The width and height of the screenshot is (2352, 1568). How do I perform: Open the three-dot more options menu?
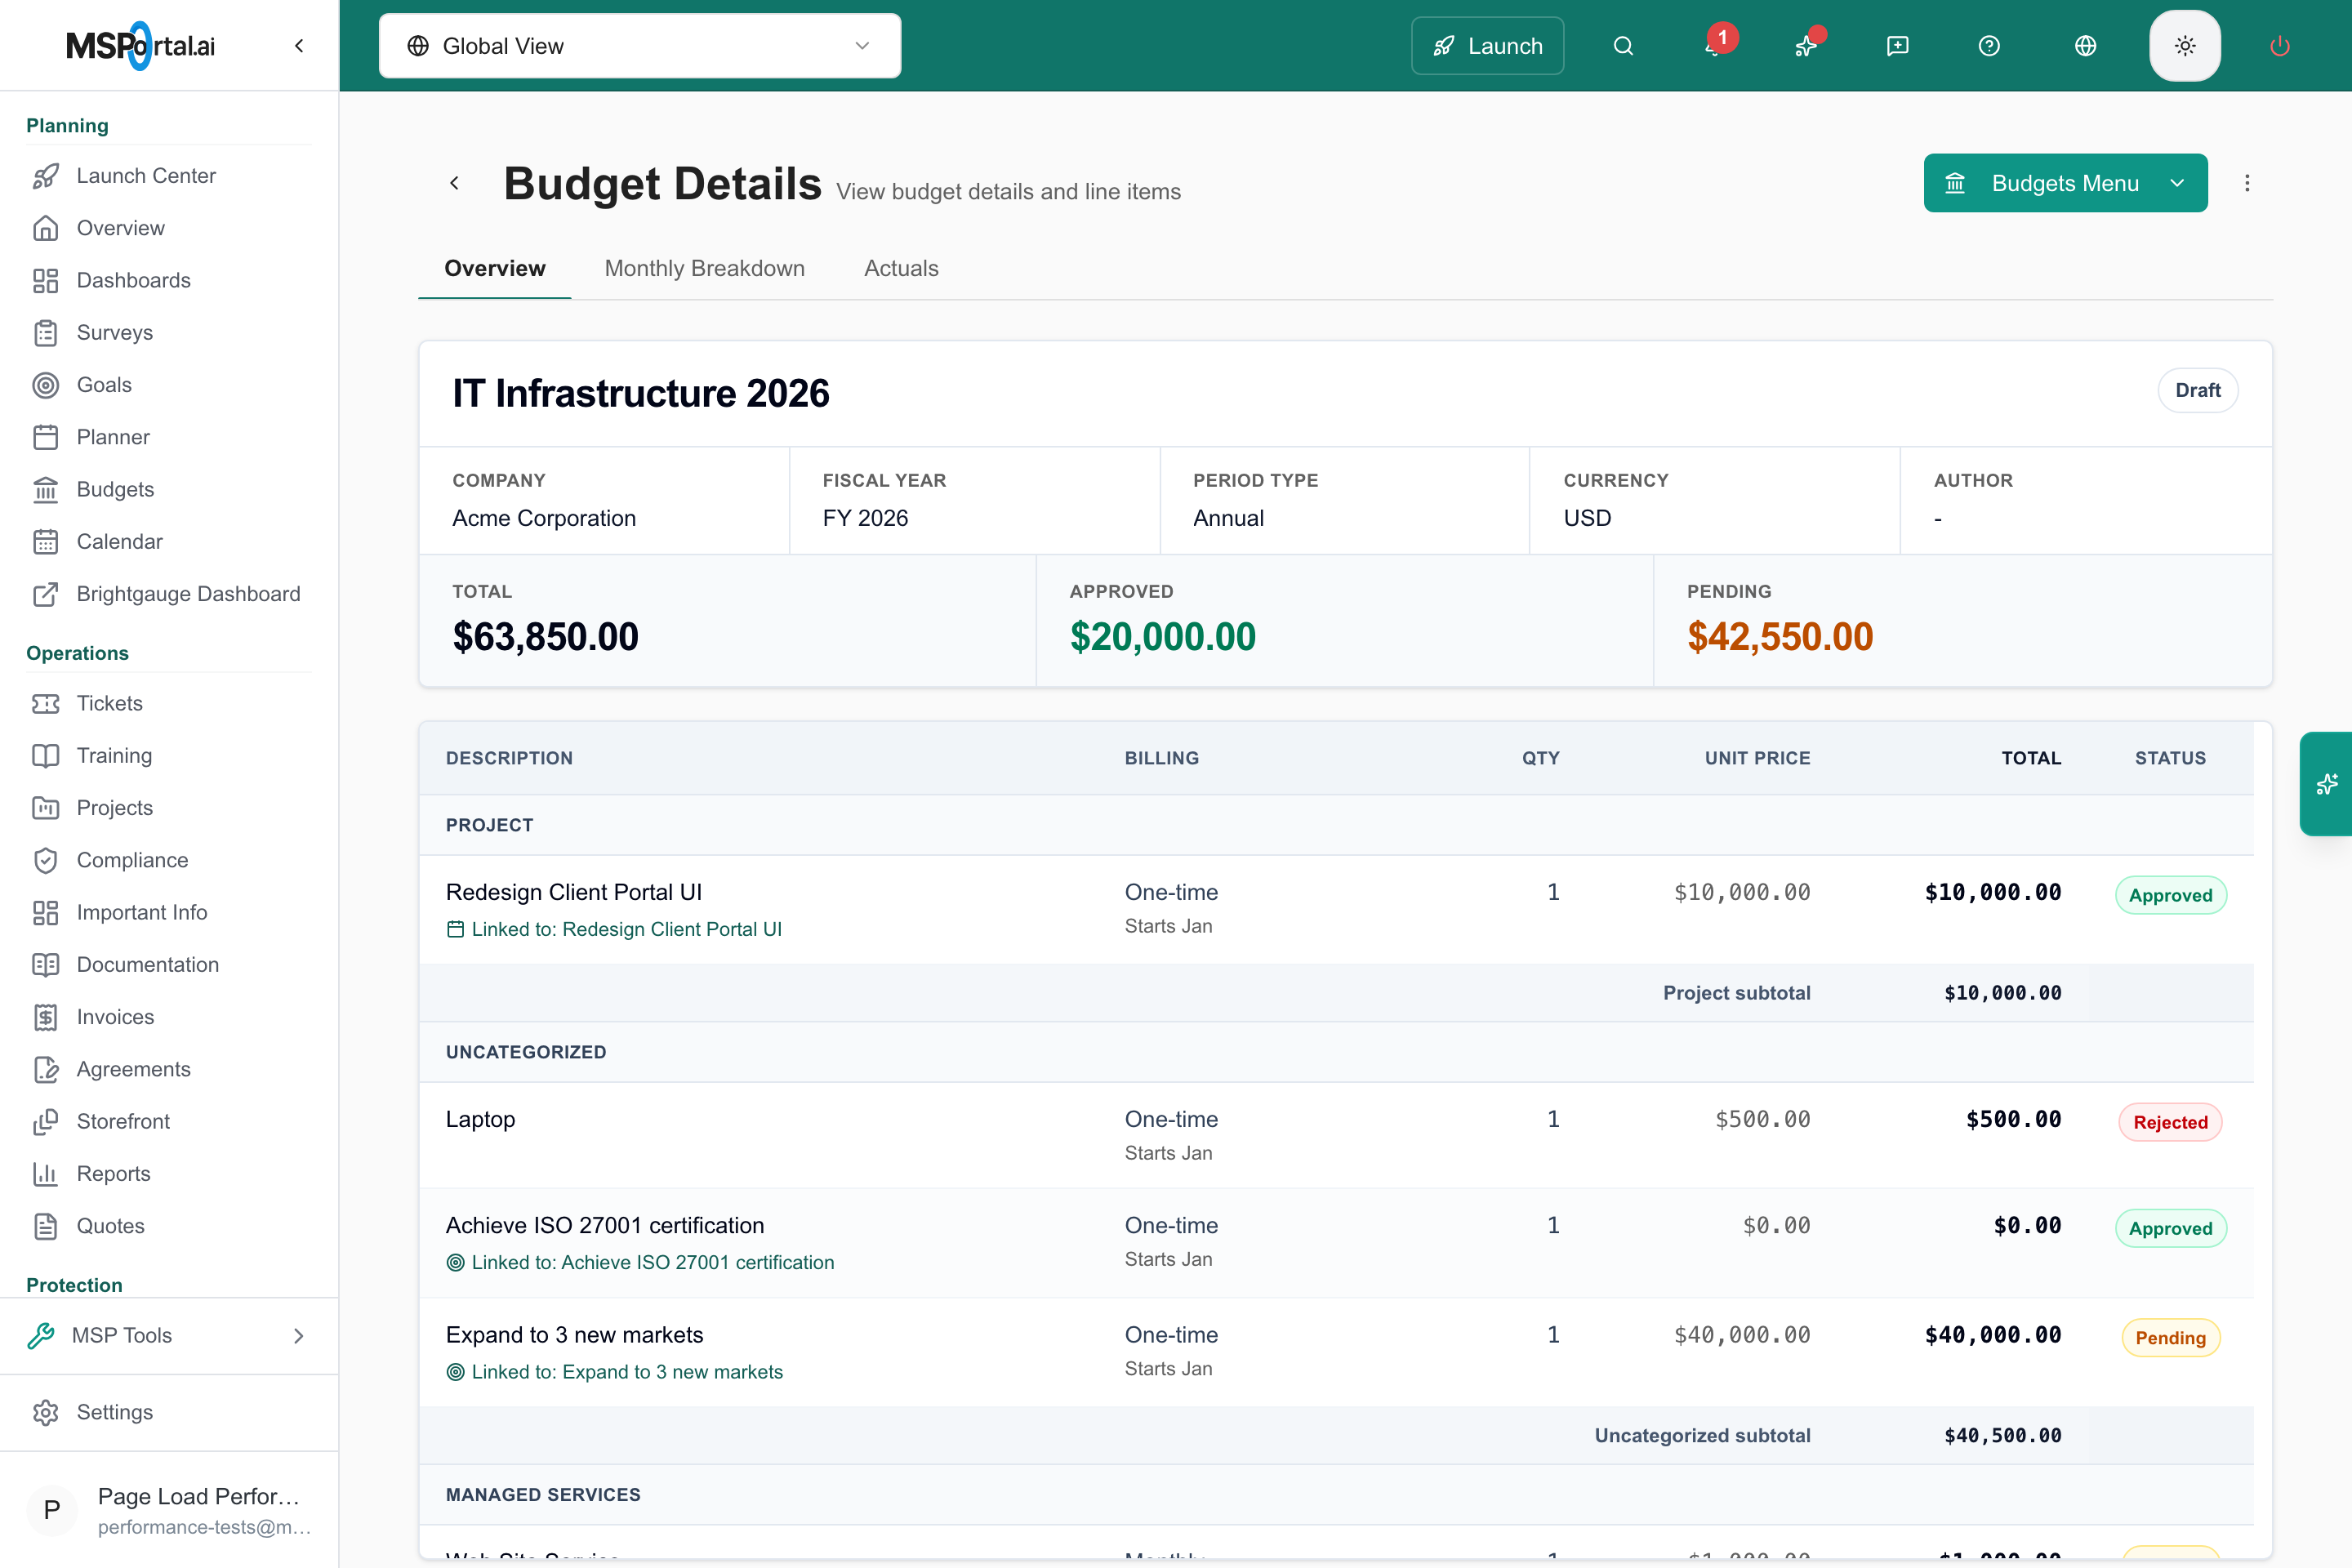pyautogui.click(x=2247, y=183)
